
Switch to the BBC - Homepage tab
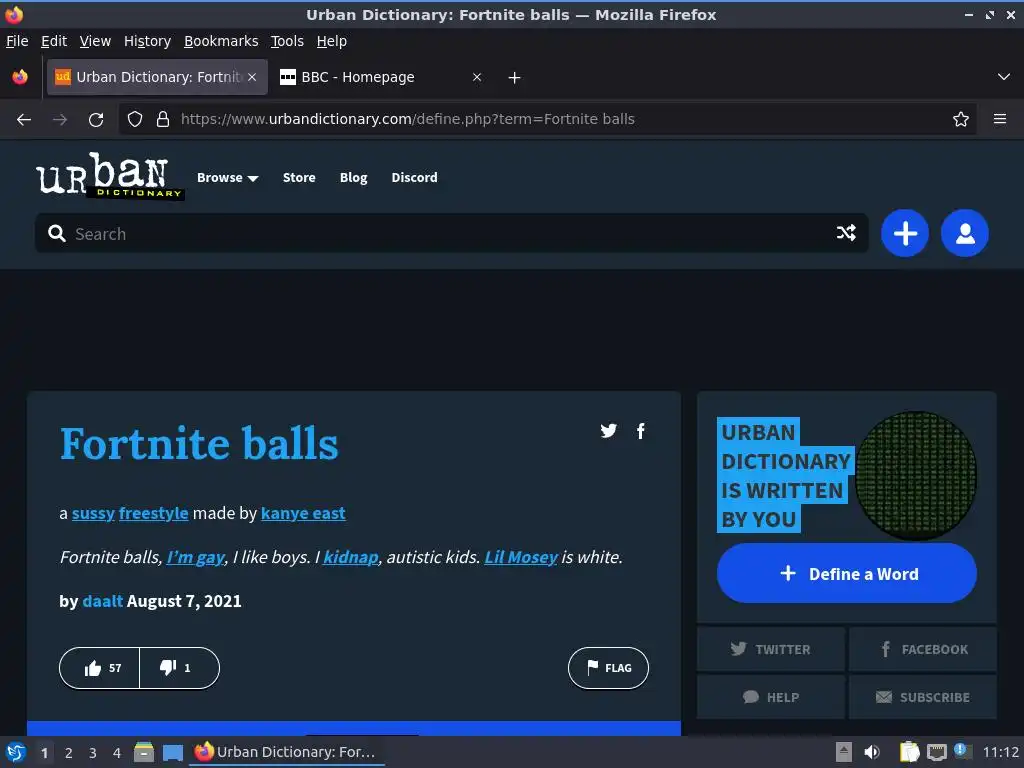[x=381, y=77]
